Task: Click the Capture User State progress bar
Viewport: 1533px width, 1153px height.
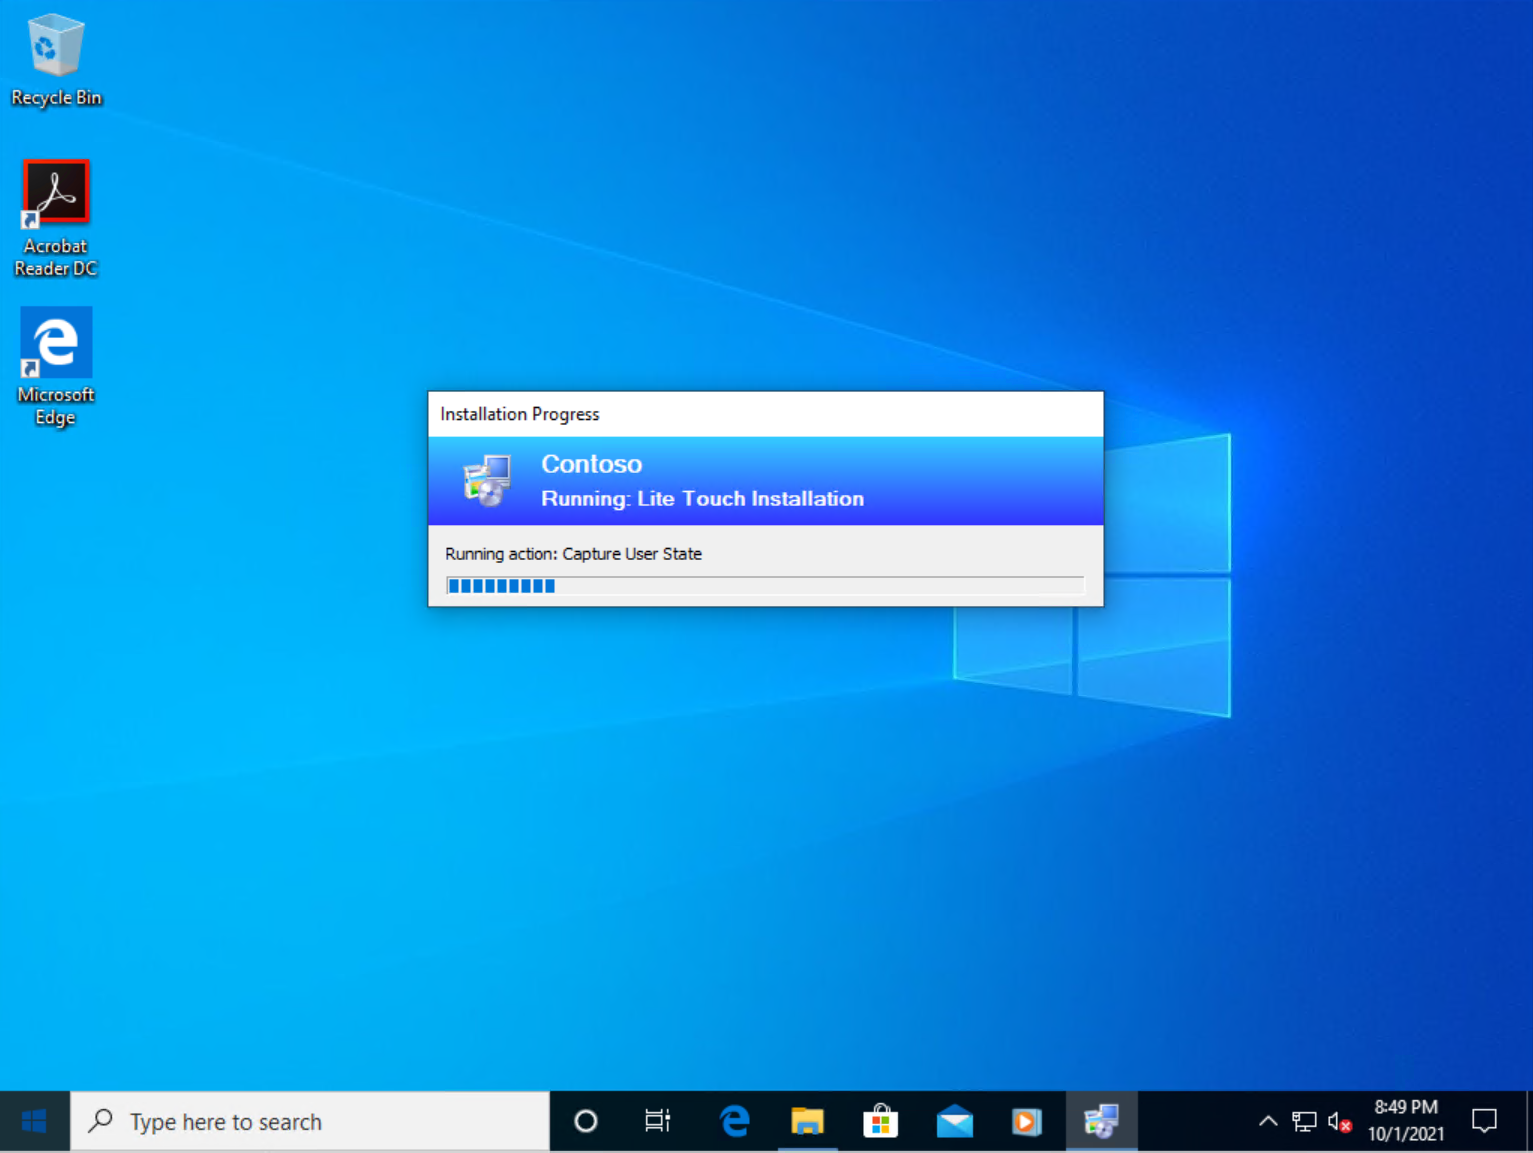Action: (765, 586)
